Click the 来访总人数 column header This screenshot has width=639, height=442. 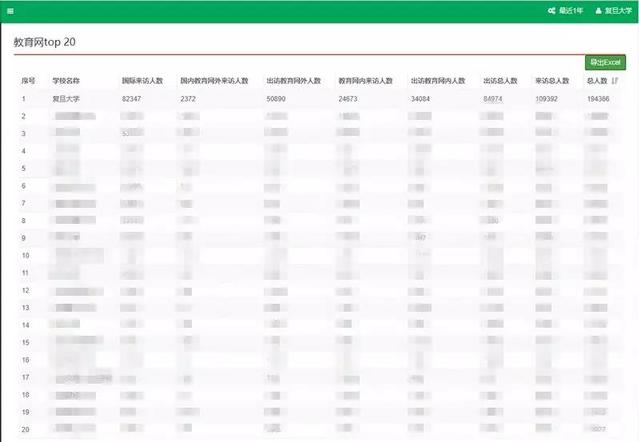[x=552, y=80]
